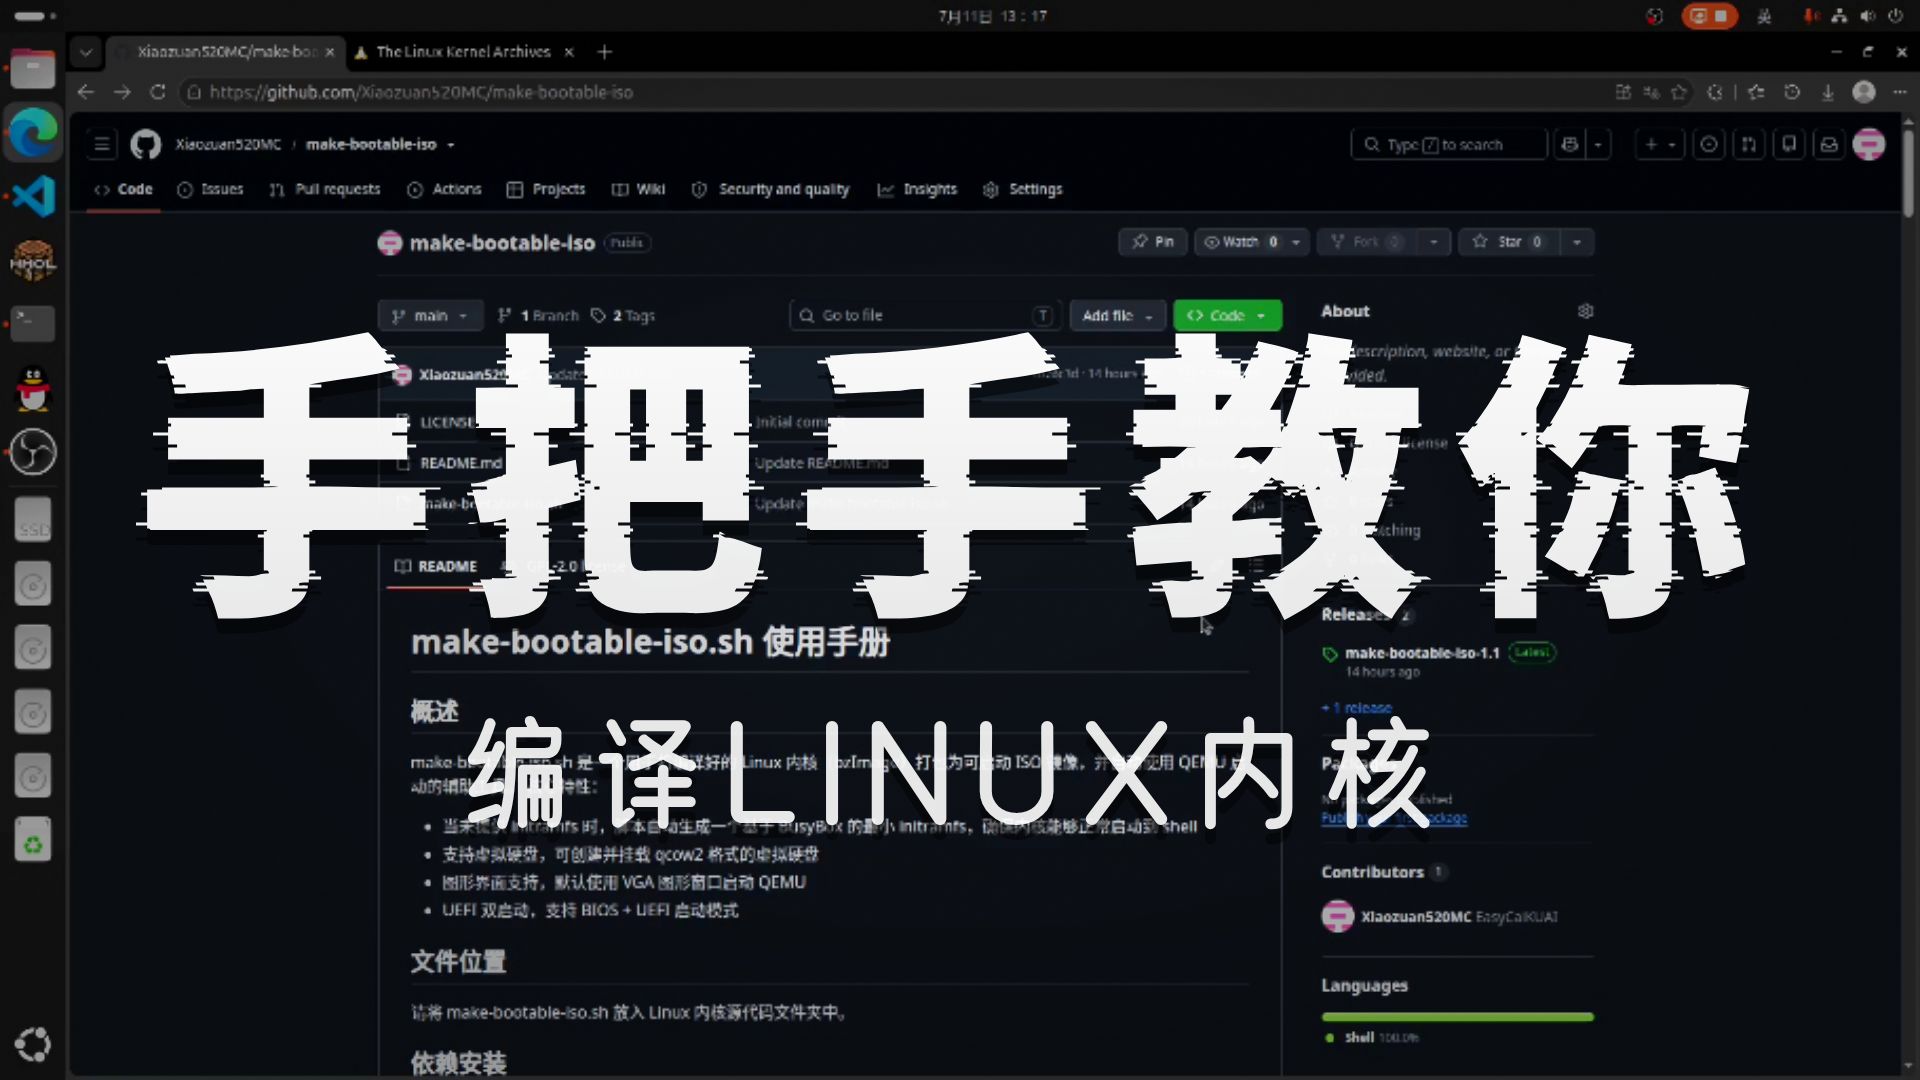Open Edge settings and more menu

1900,92
